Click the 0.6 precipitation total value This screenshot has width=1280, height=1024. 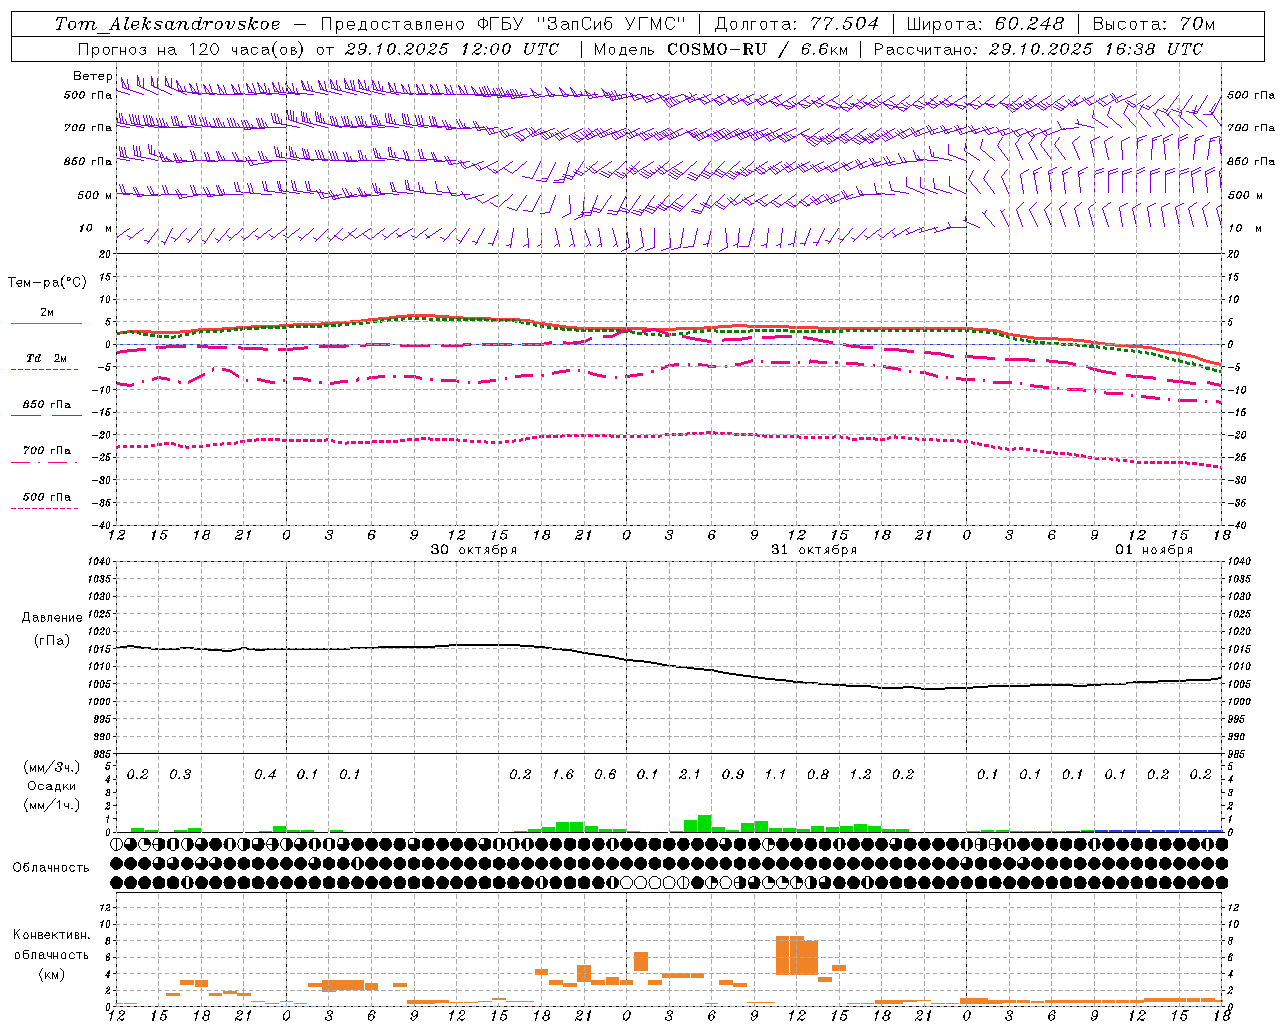605,775
